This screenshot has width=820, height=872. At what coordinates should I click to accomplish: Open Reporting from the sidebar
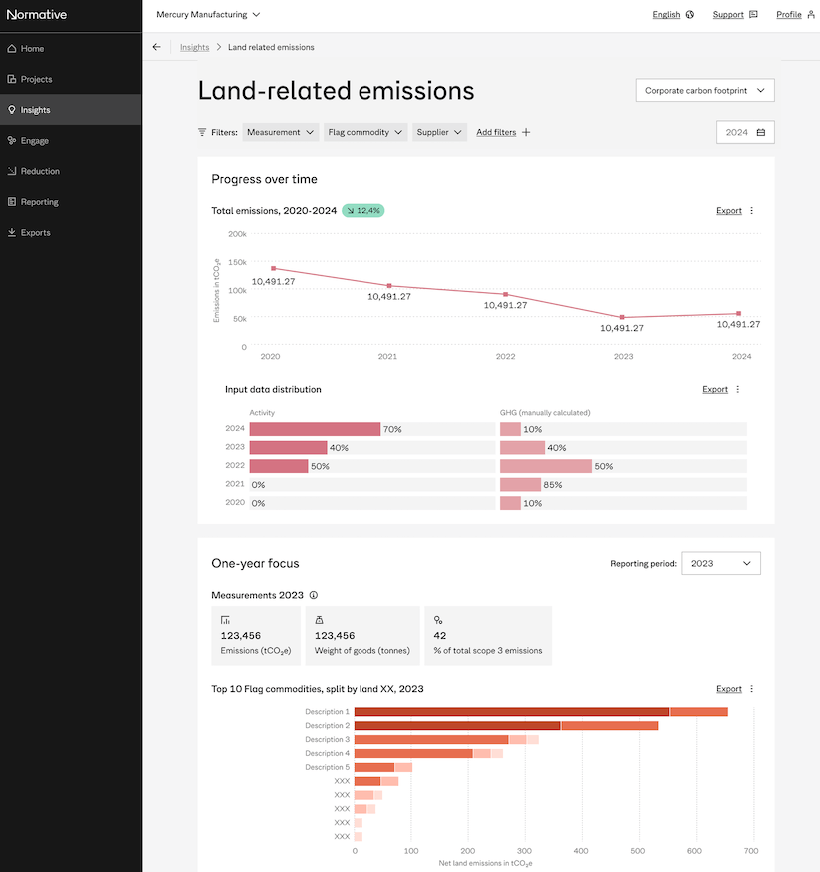[40, 202]
